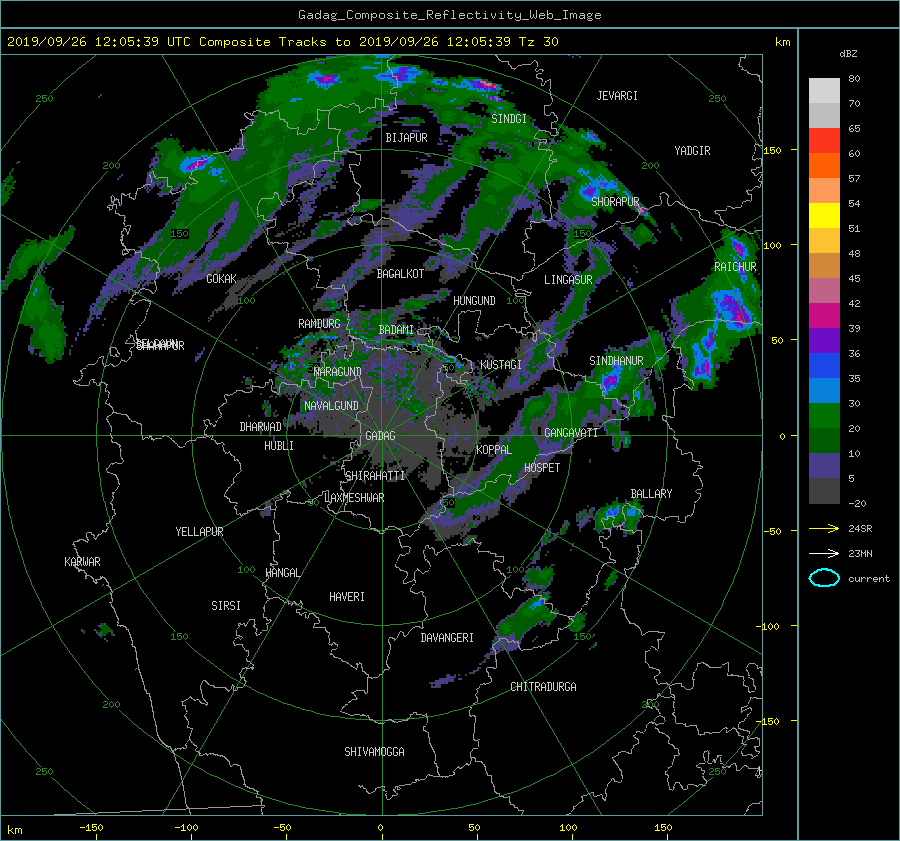Click the yellow 24SR arrow legend icon
This screenshot has width=900, height=841.
(x=824, y=528)
